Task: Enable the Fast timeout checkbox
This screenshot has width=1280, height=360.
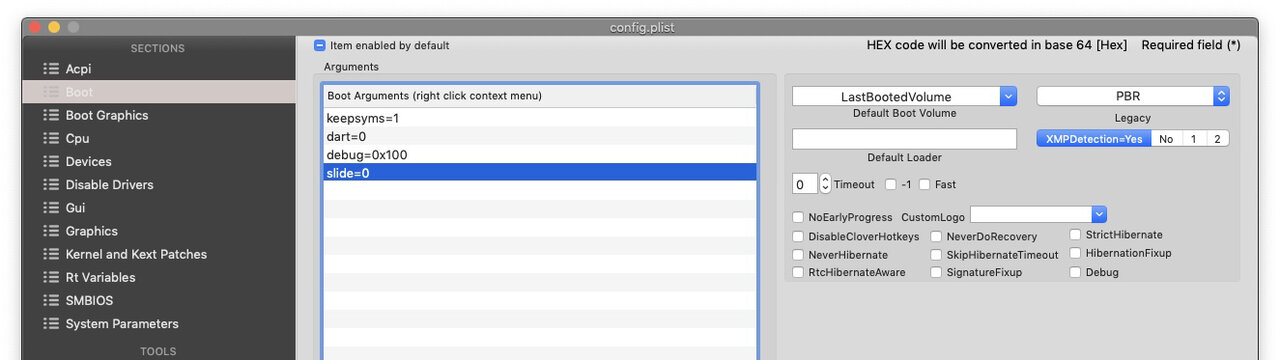Action: (924, 185)
